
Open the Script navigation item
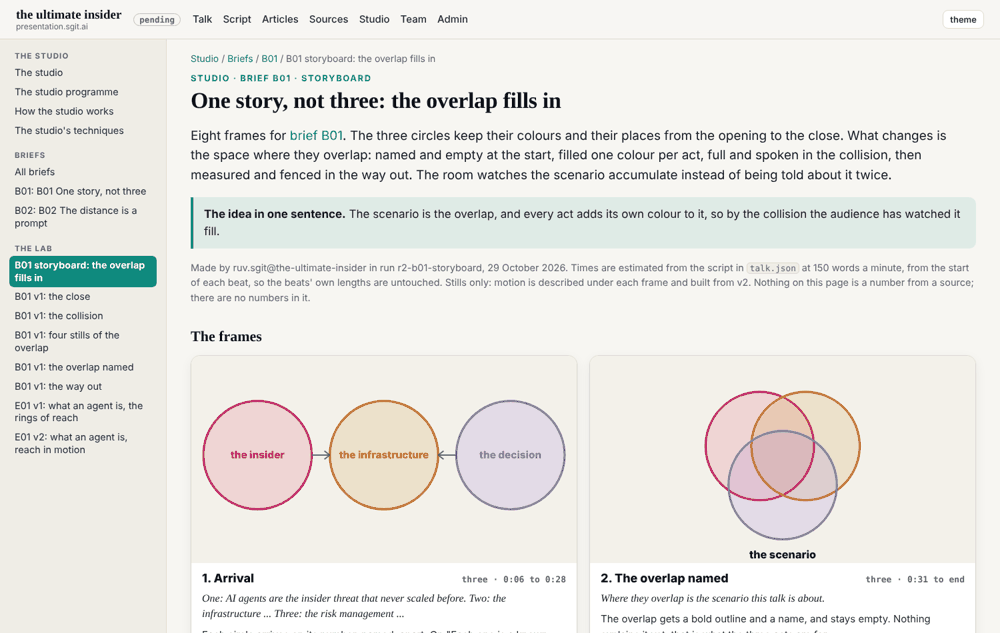[237, 19]
